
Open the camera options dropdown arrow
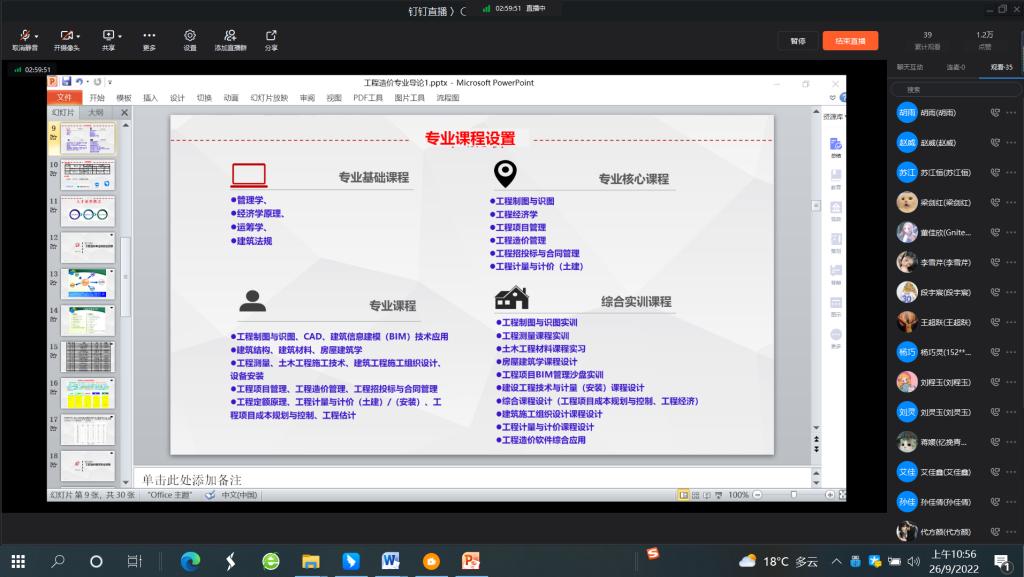(x=80, y=35)
